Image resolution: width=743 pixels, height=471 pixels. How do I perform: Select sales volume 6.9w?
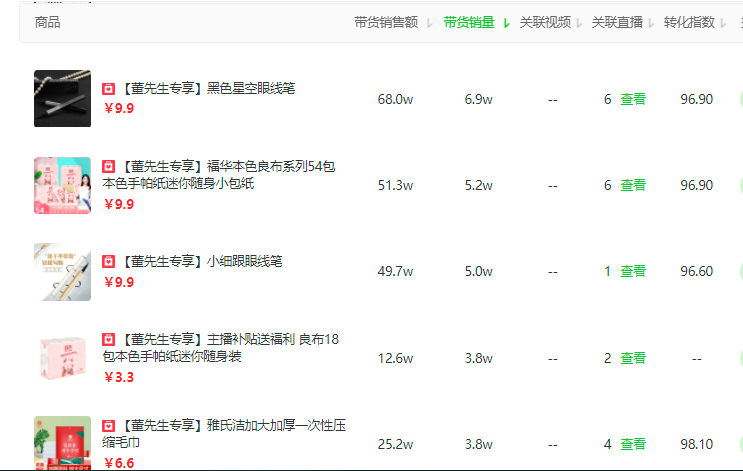point(479,100)
